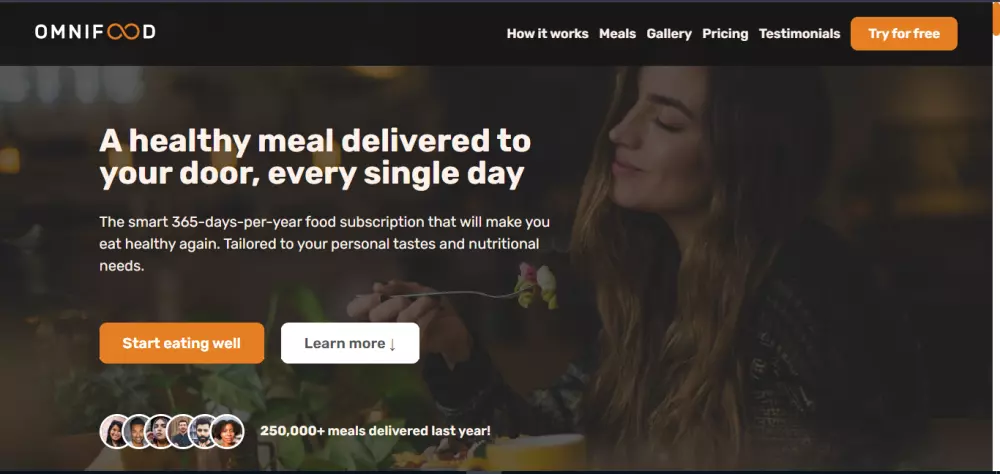Click the Omnifood logo in the header
Screen dimensions: 1000x474
[95, 32]
